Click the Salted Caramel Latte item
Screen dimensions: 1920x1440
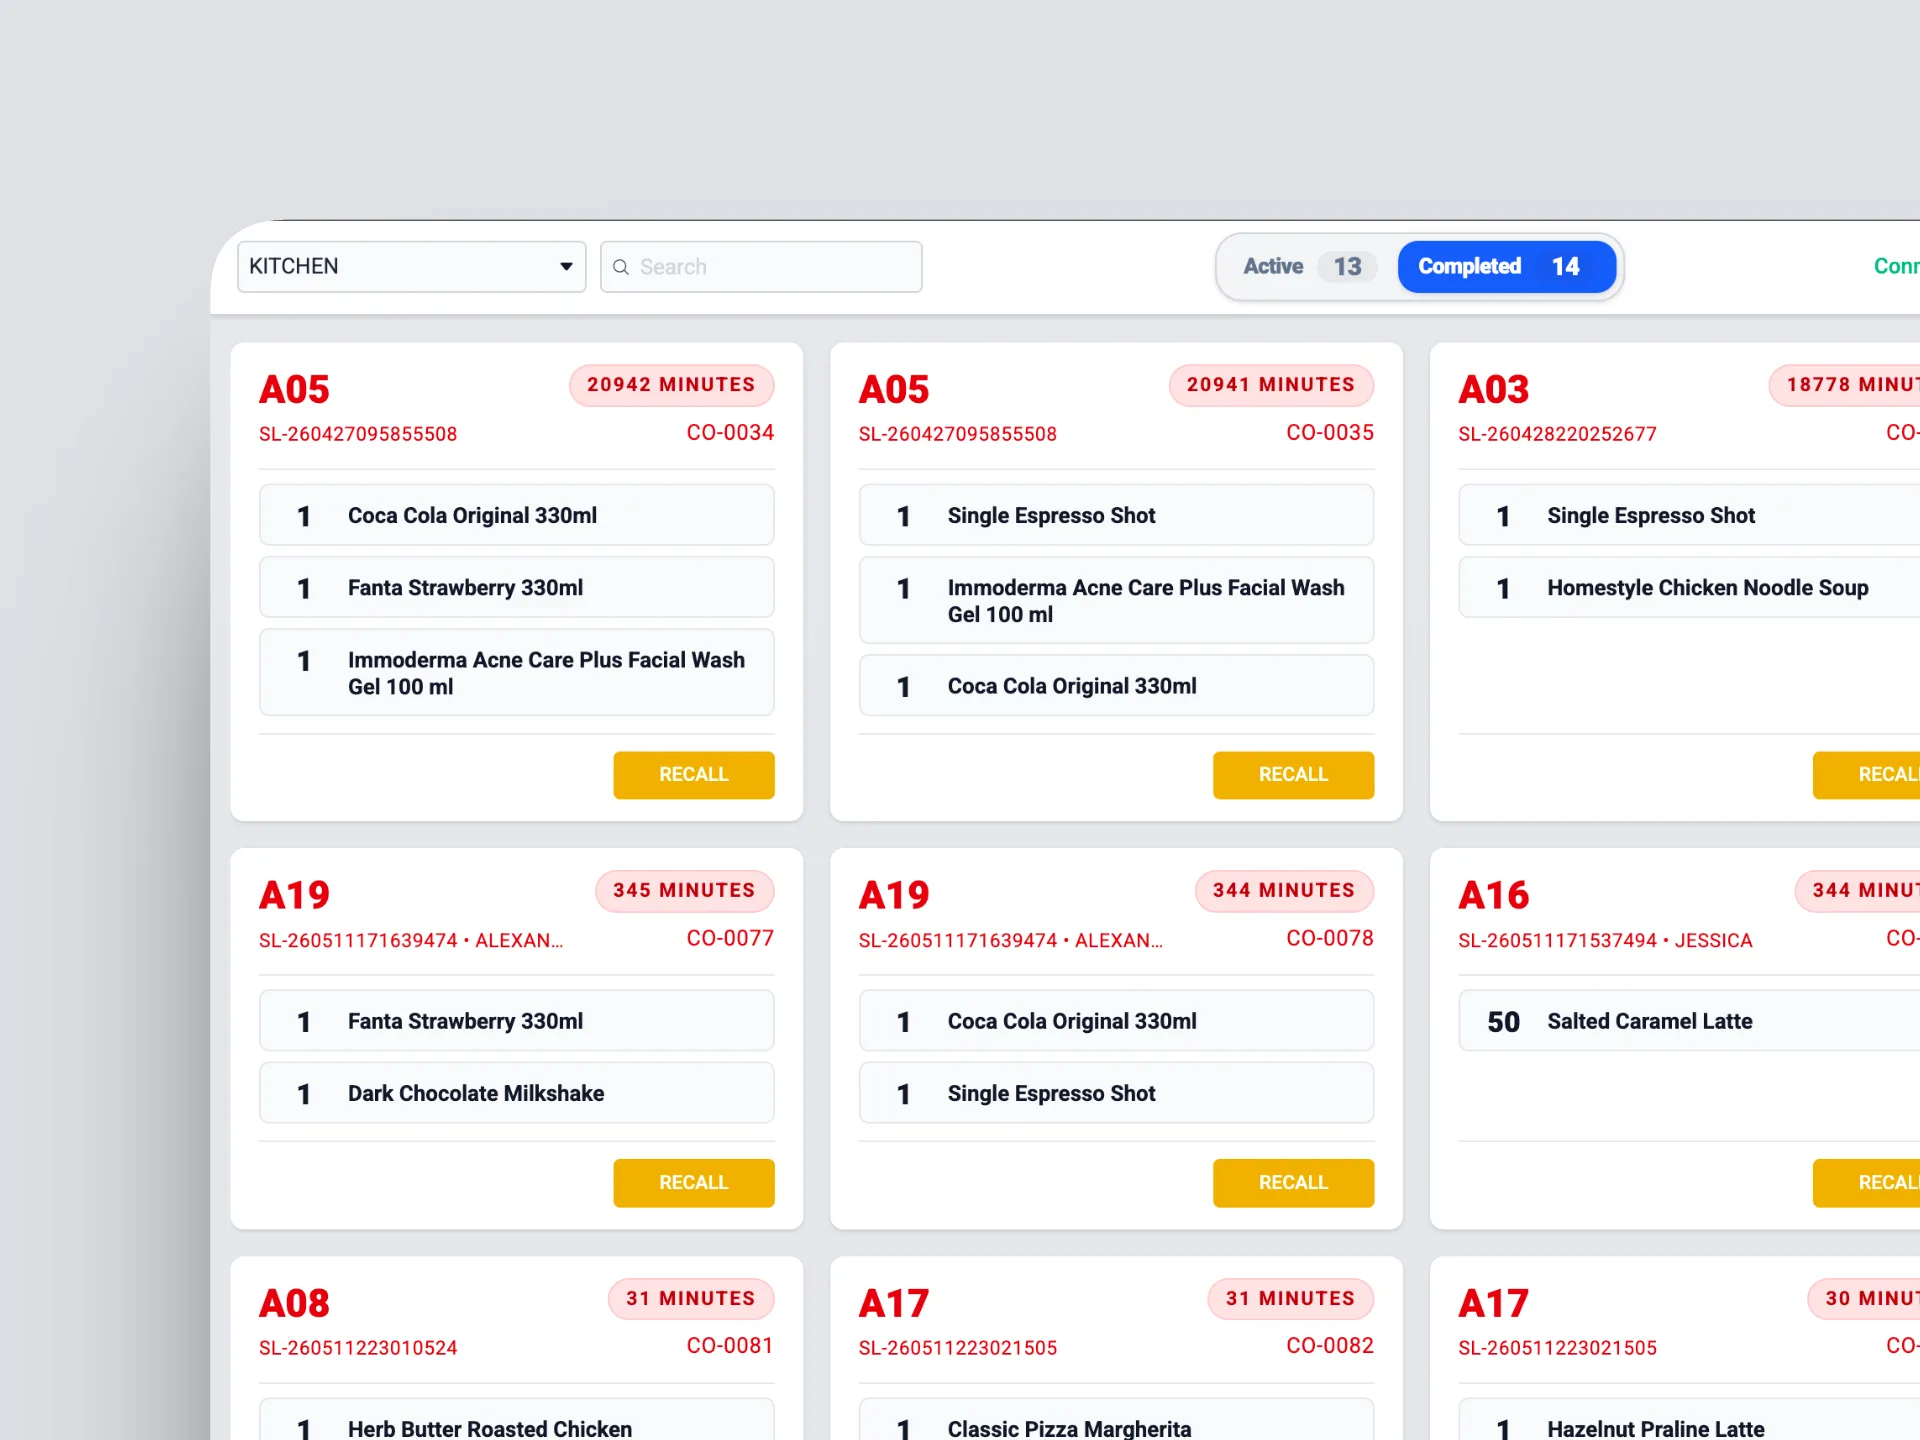pos(1689,1021)
